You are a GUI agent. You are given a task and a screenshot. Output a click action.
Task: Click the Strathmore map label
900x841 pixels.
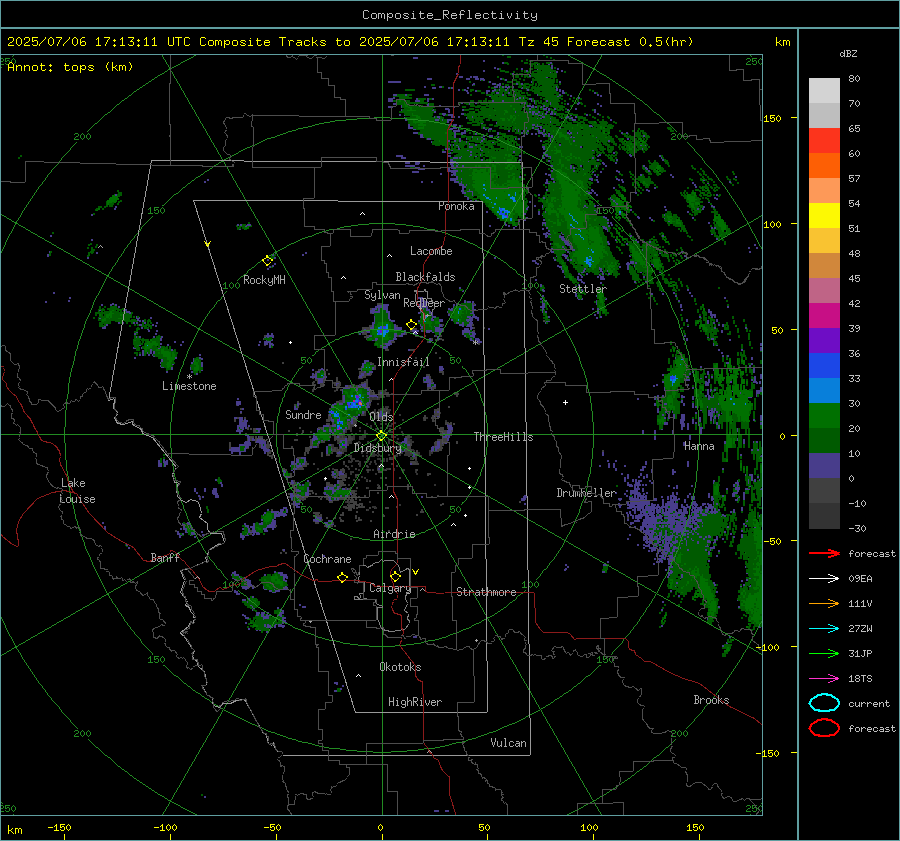[x=486, y=592]
